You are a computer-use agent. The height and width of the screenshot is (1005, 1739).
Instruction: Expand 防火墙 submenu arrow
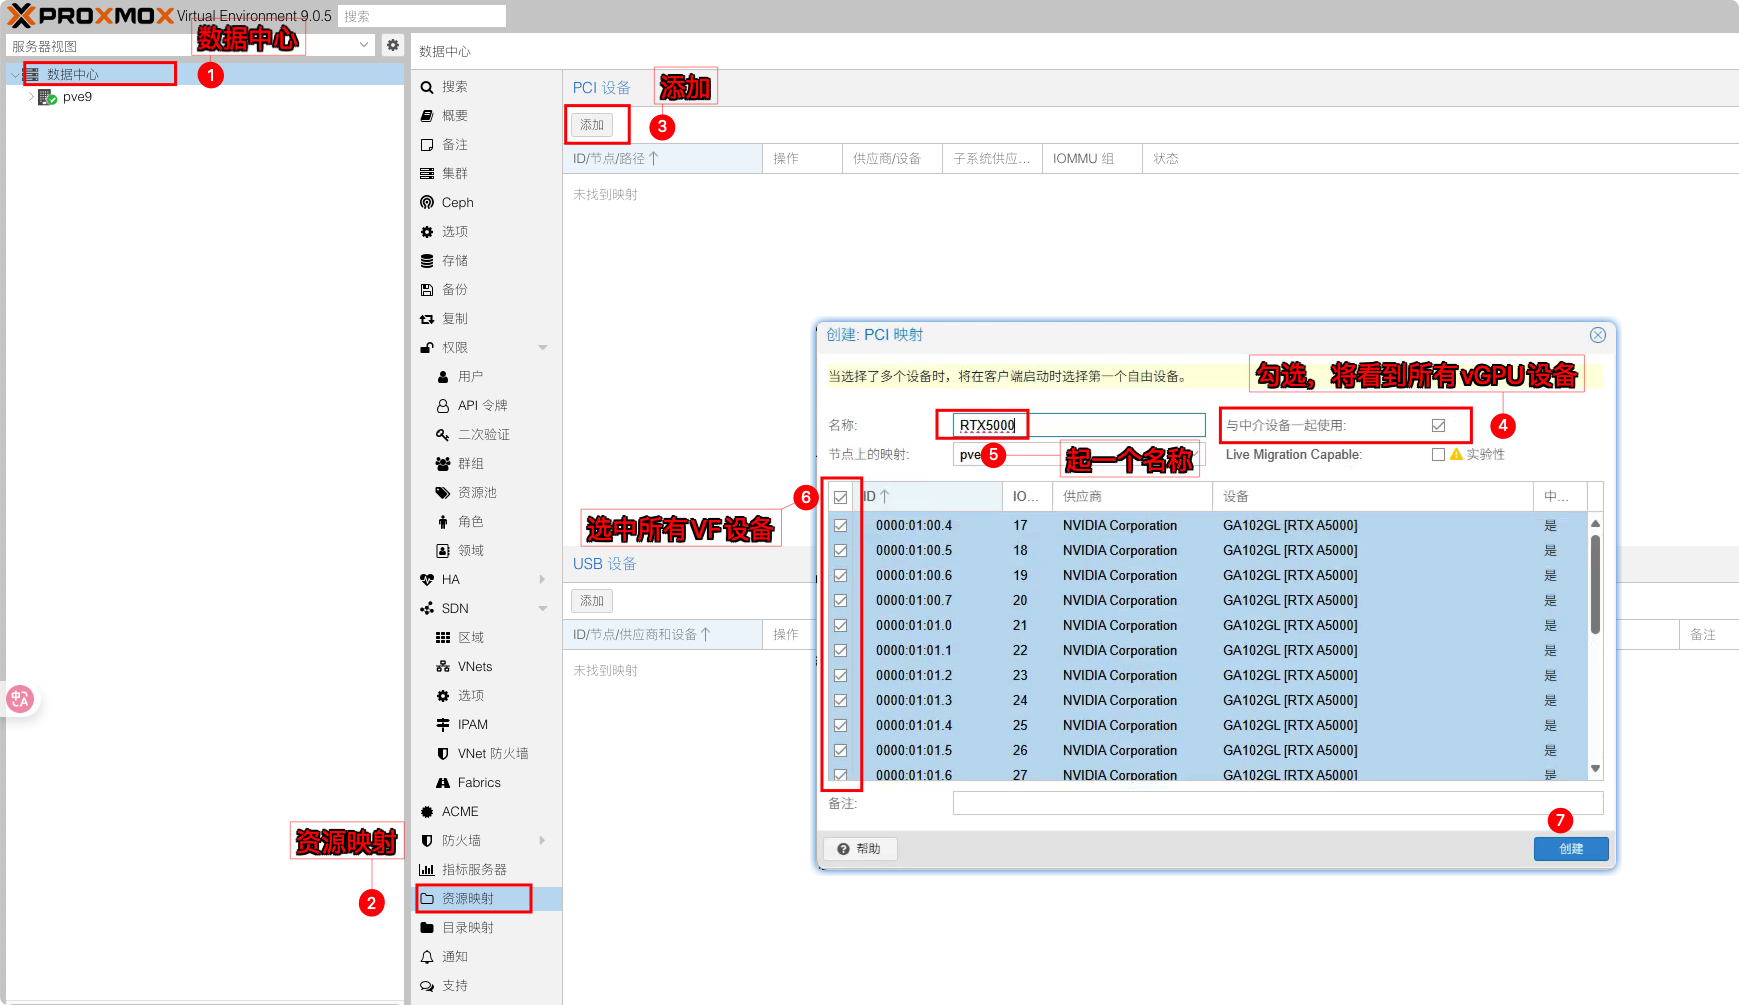click(543, 841)
